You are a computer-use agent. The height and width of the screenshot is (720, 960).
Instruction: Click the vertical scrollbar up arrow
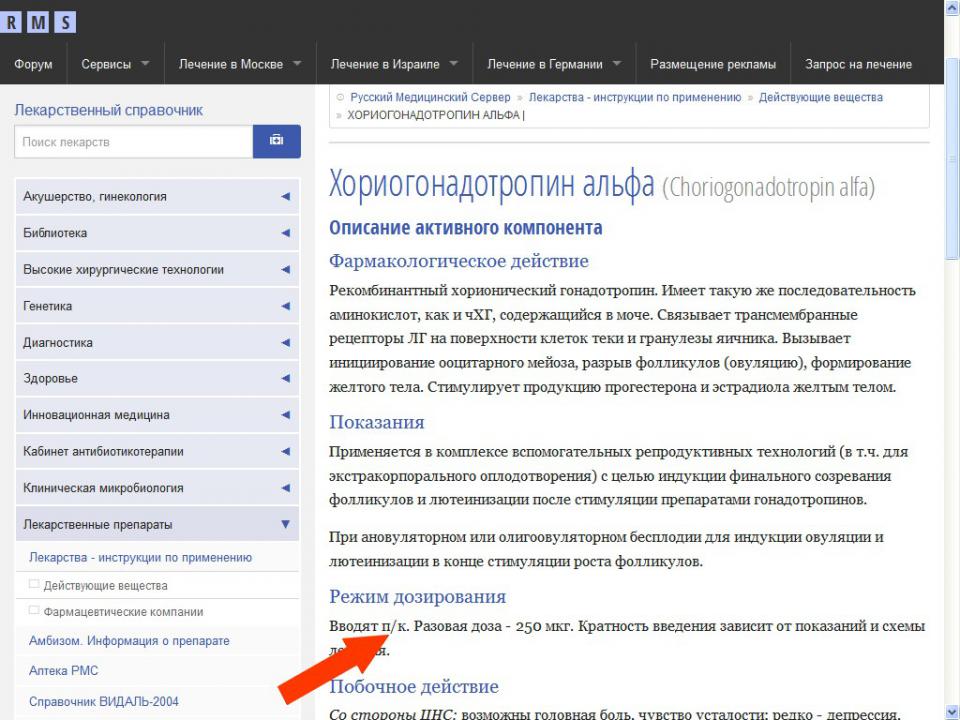(x=951, y=8)
